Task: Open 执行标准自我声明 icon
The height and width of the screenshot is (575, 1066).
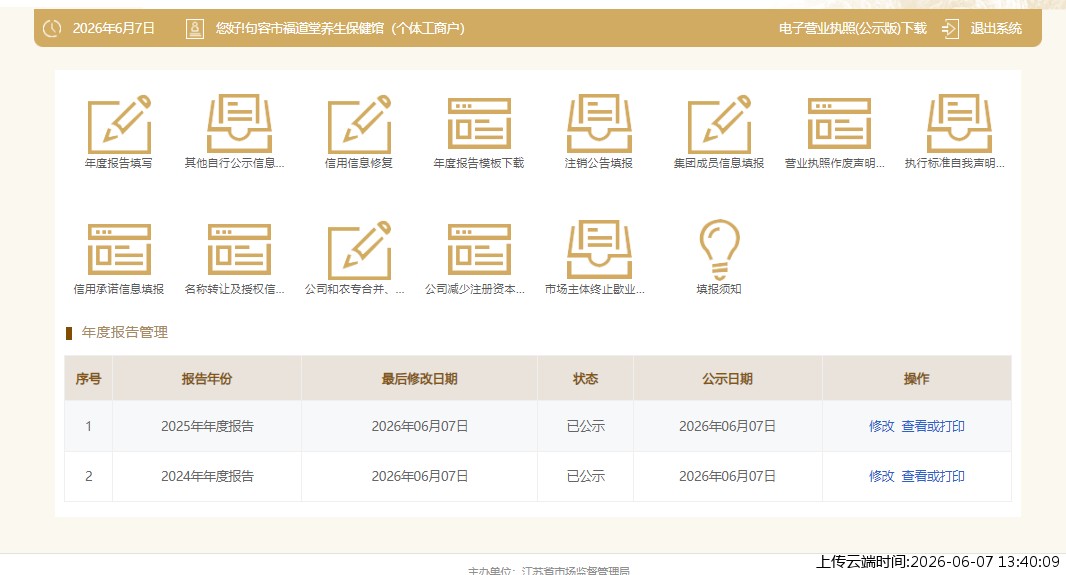Action: click(x=959, y=124)
